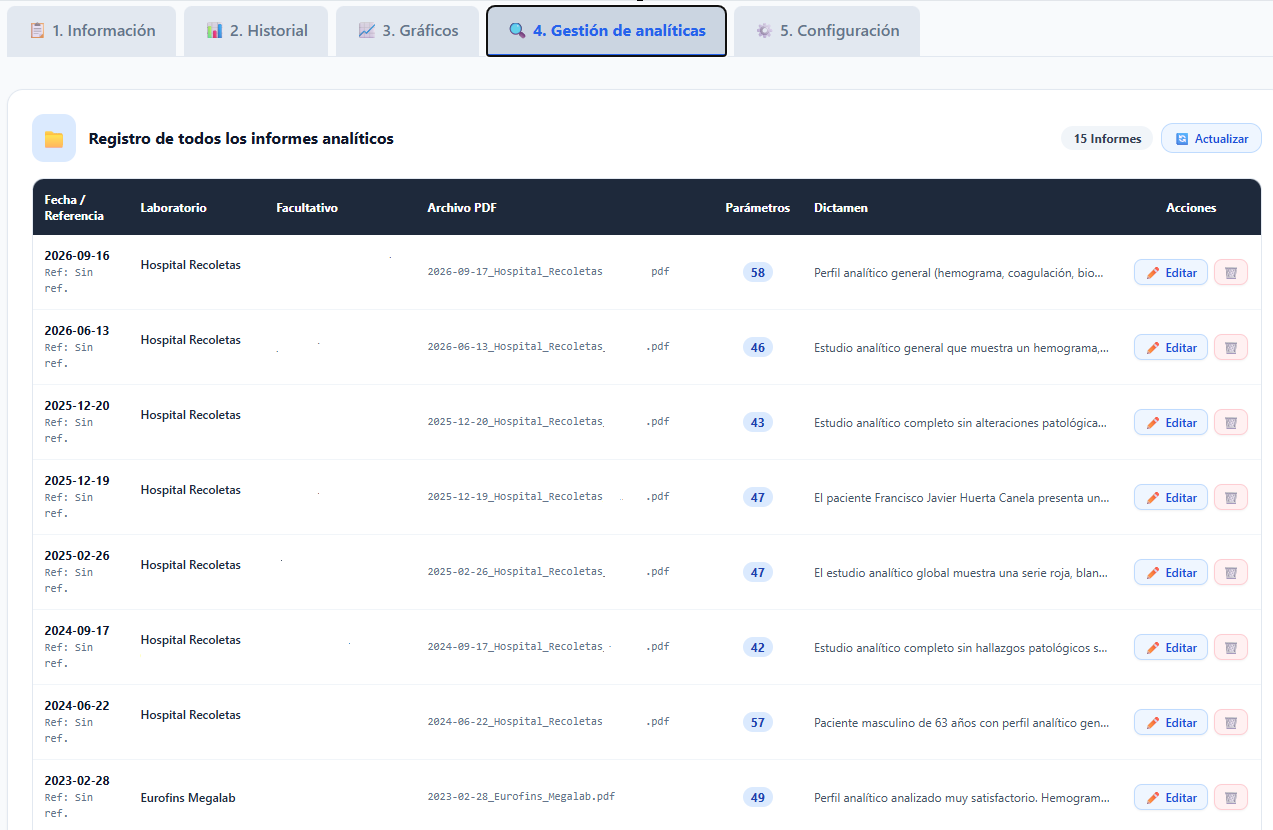
Task: Click the Laboratorio column header
Action: click(173, 208)
